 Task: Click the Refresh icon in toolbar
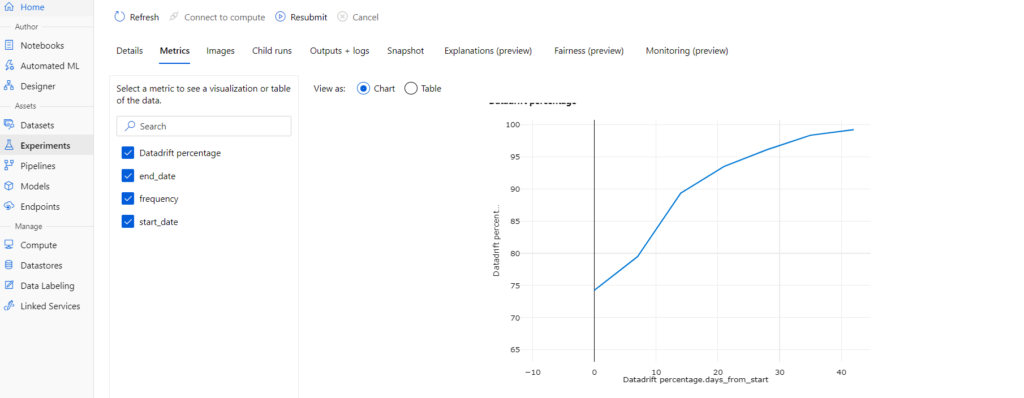[x=120, y=17]
